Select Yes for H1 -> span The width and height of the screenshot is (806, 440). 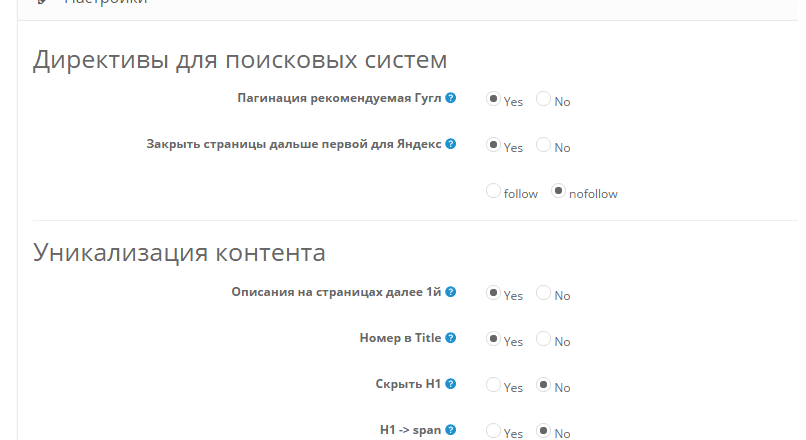click(493, 431)
